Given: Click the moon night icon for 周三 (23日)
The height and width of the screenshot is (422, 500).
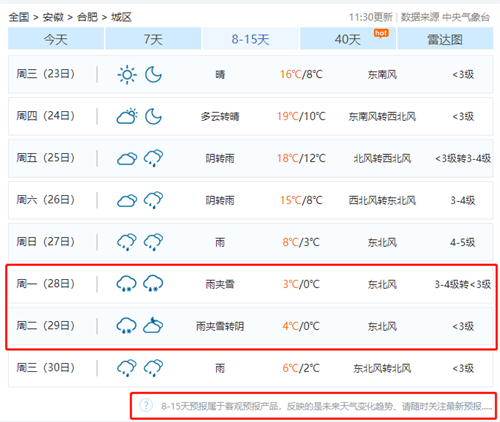Looking at the screenshot, I should (153, 74).
